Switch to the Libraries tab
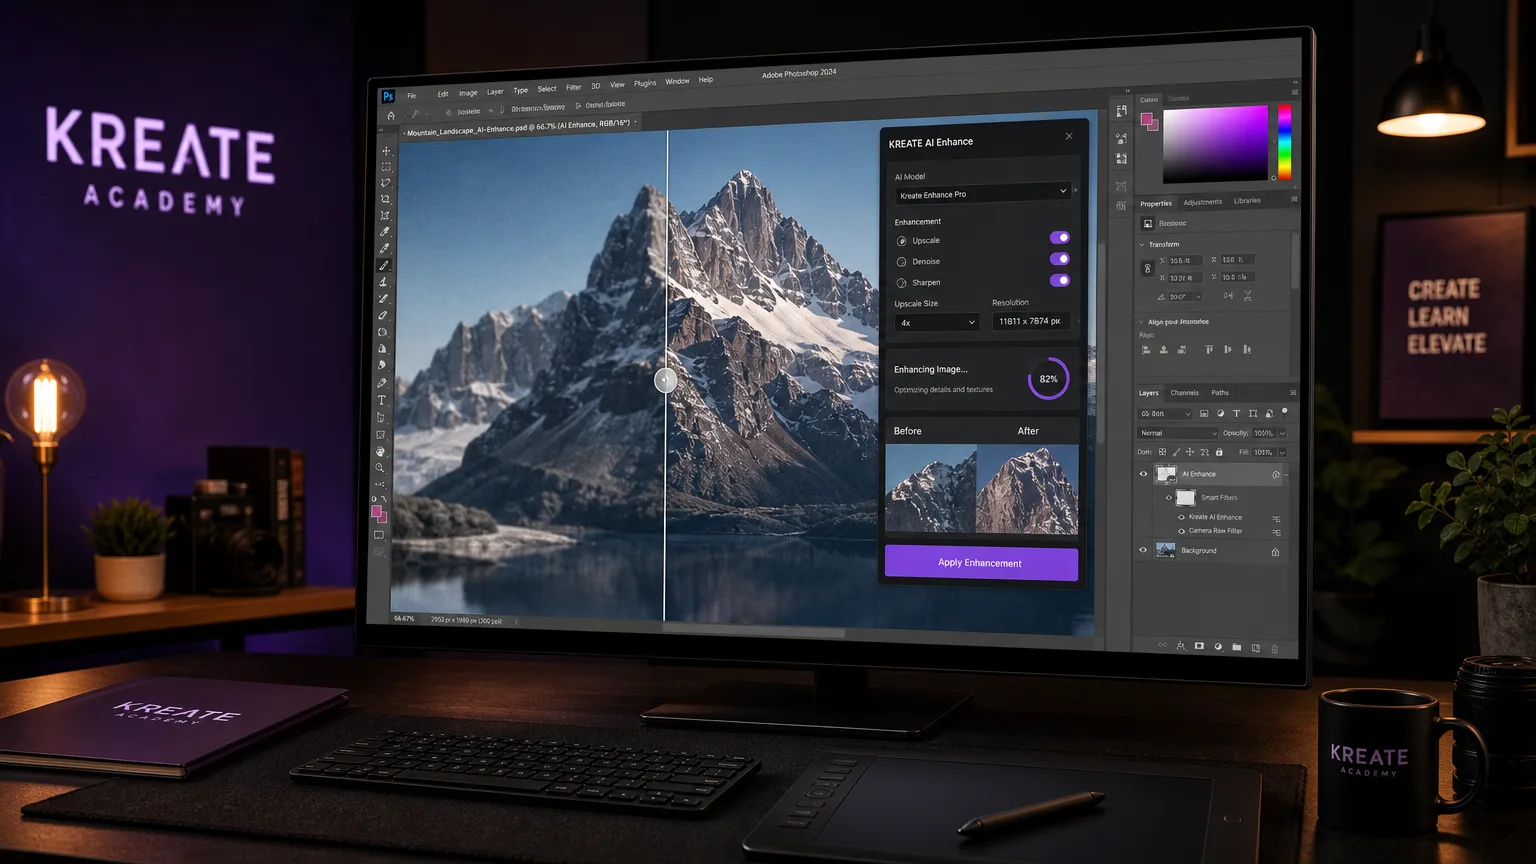This screenshot has height=864, width=1536. point(1247,201)
